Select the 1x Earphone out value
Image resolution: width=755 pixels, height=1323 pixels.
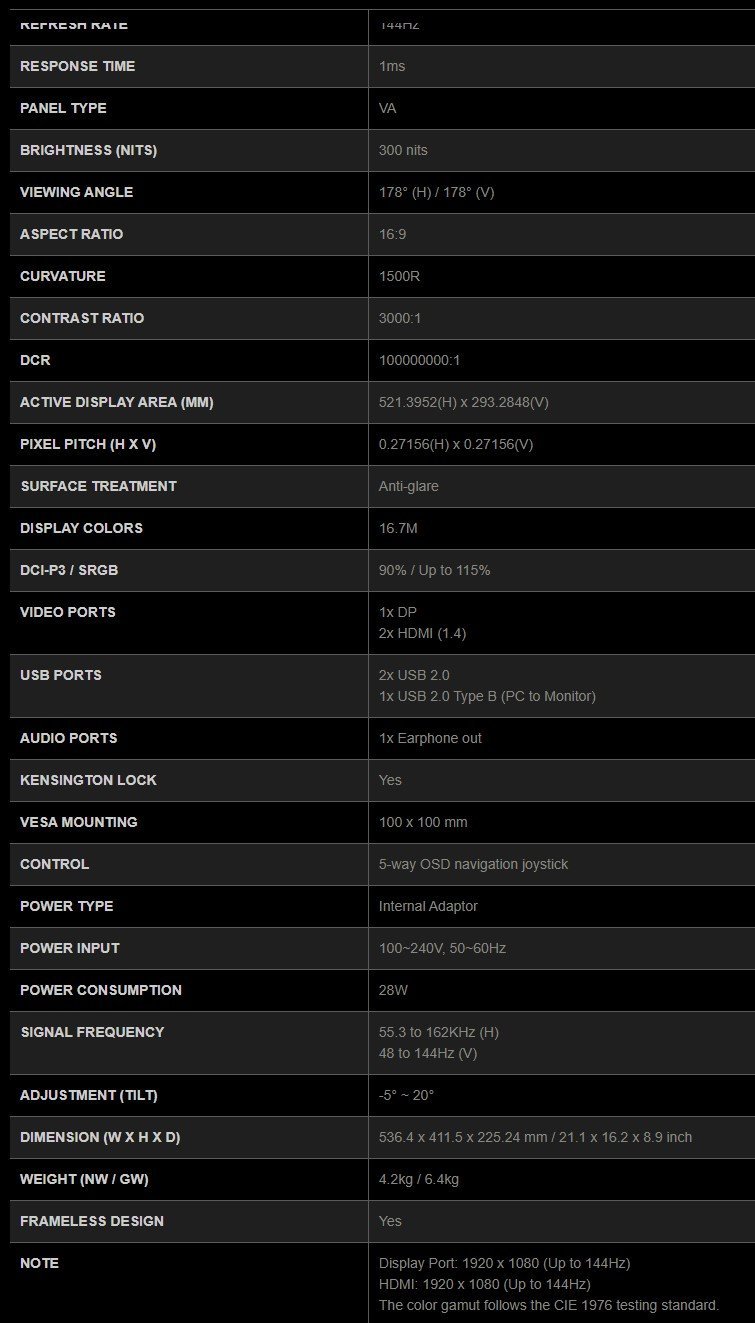430,738
